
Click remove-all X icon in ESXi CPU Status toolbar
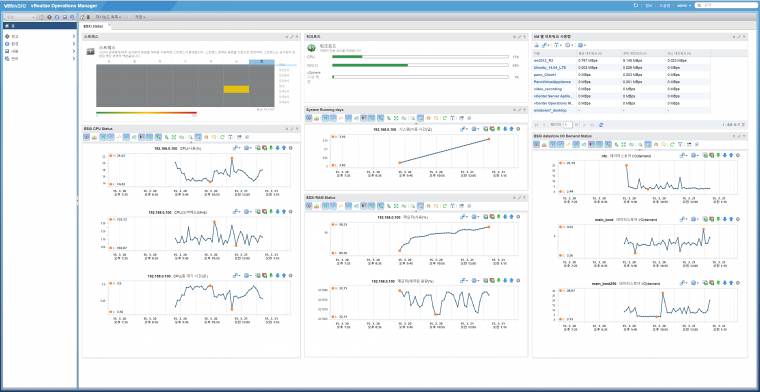(x=247, y=137)
